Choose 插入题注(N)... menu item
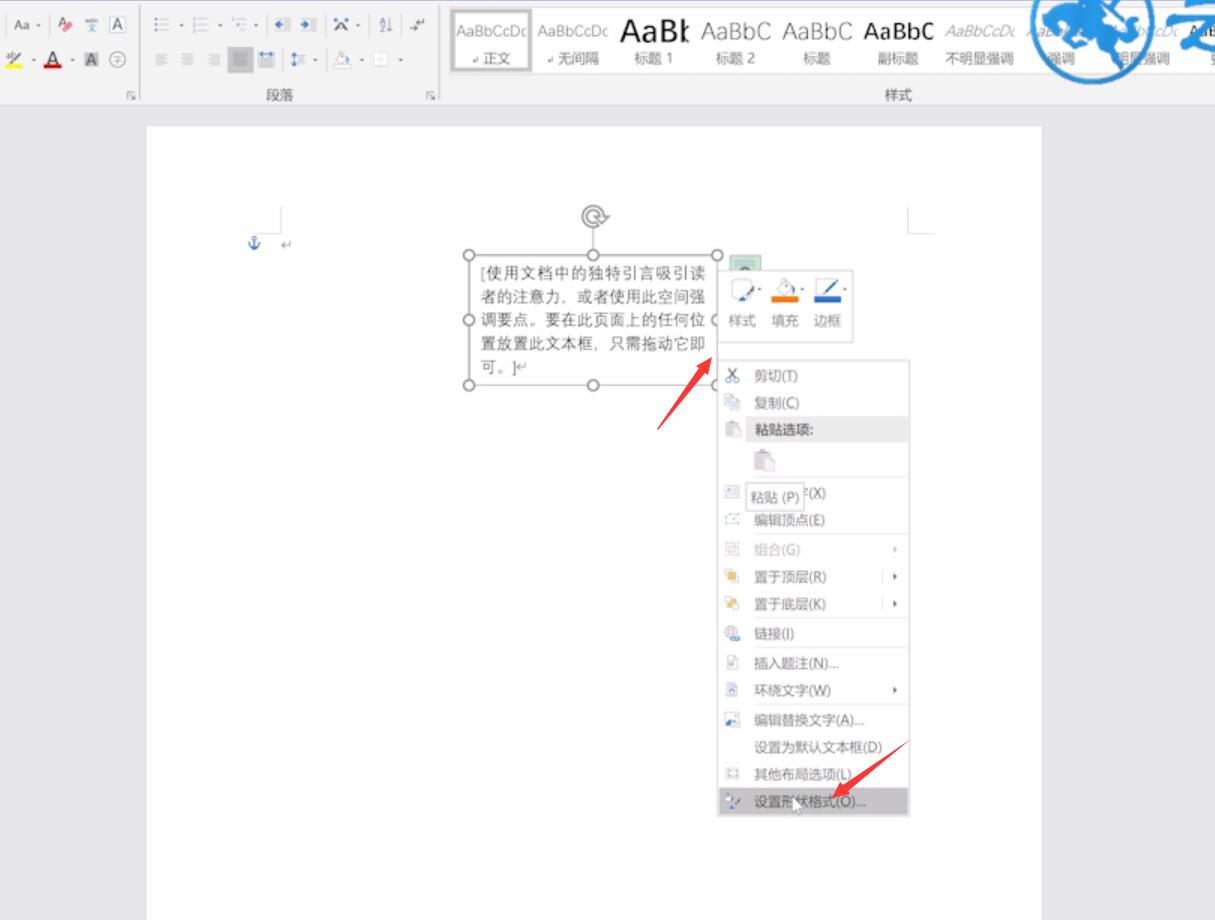 click(x=813, y=663)
